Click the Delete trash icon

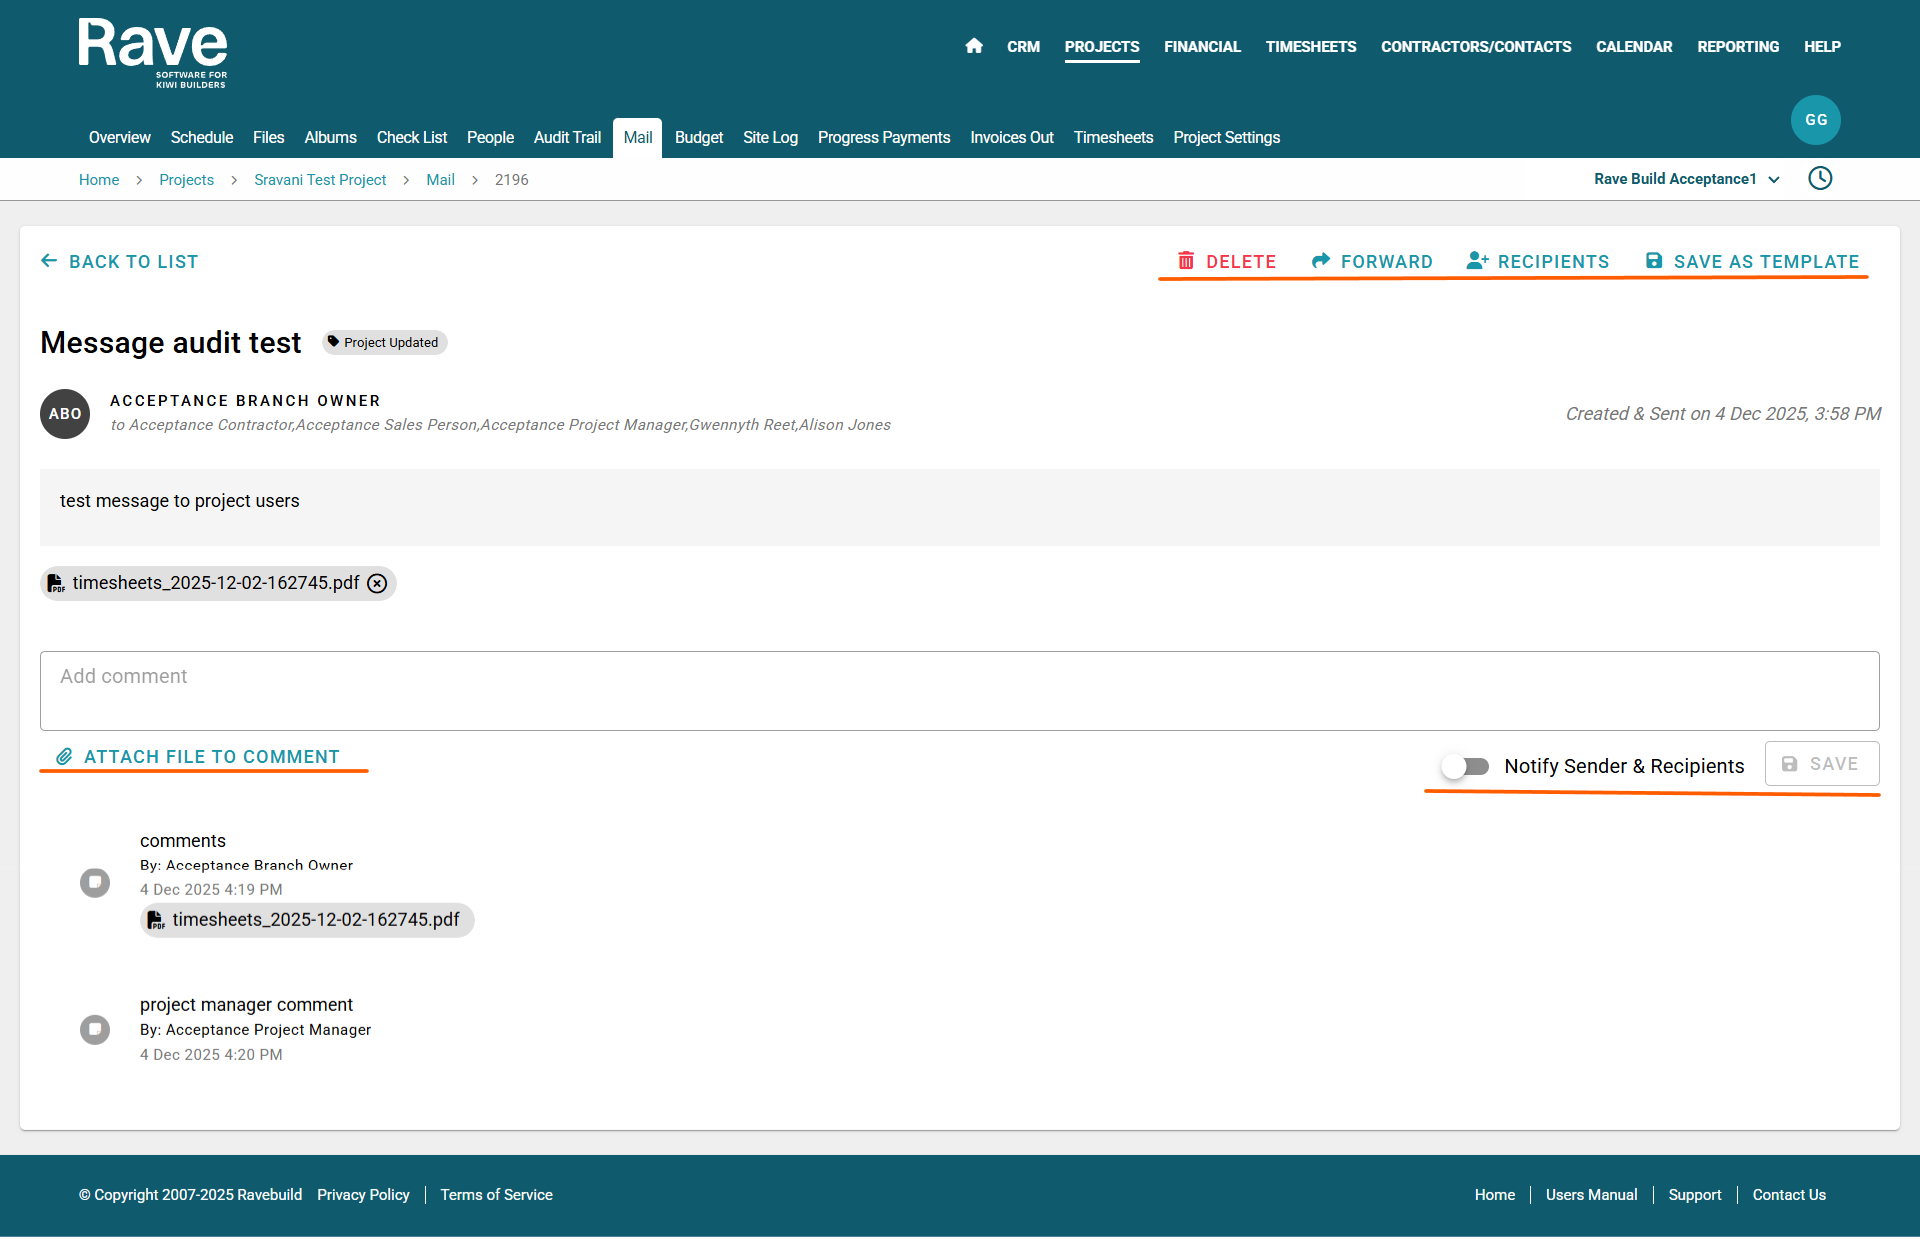point(1186,261)
